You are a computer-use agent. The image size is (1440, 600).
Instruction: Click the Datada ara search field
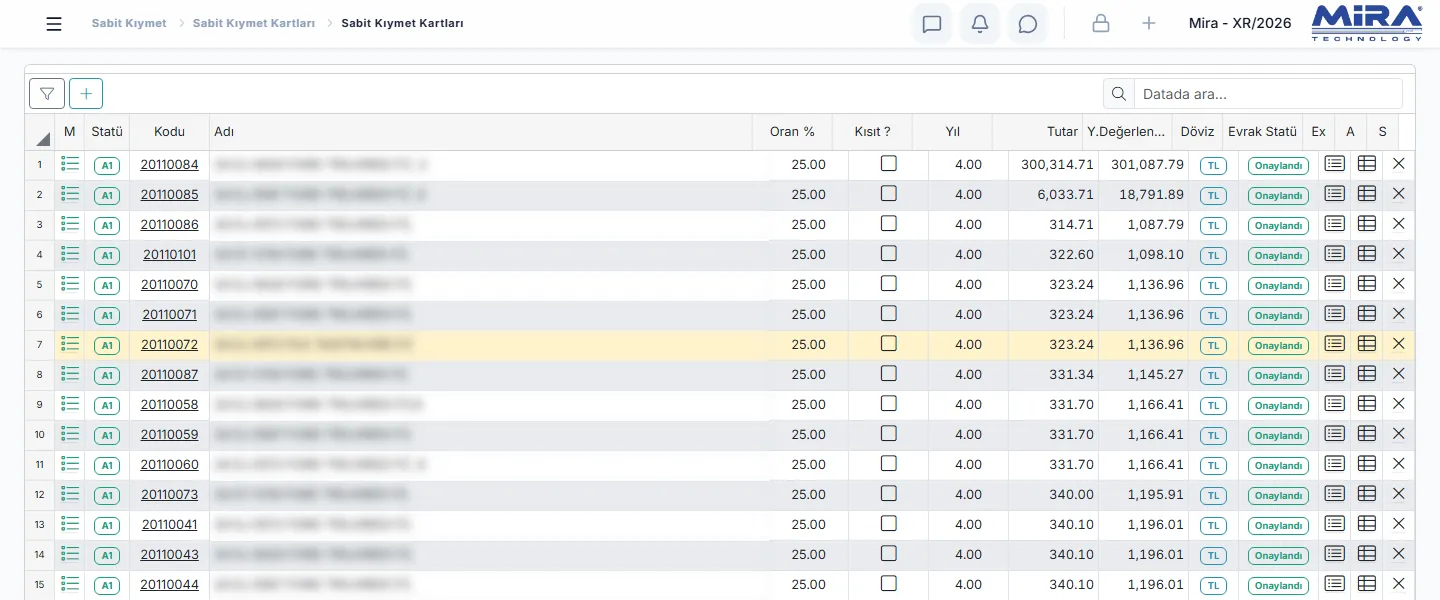pyautogui.click(x=1267, y=94)
